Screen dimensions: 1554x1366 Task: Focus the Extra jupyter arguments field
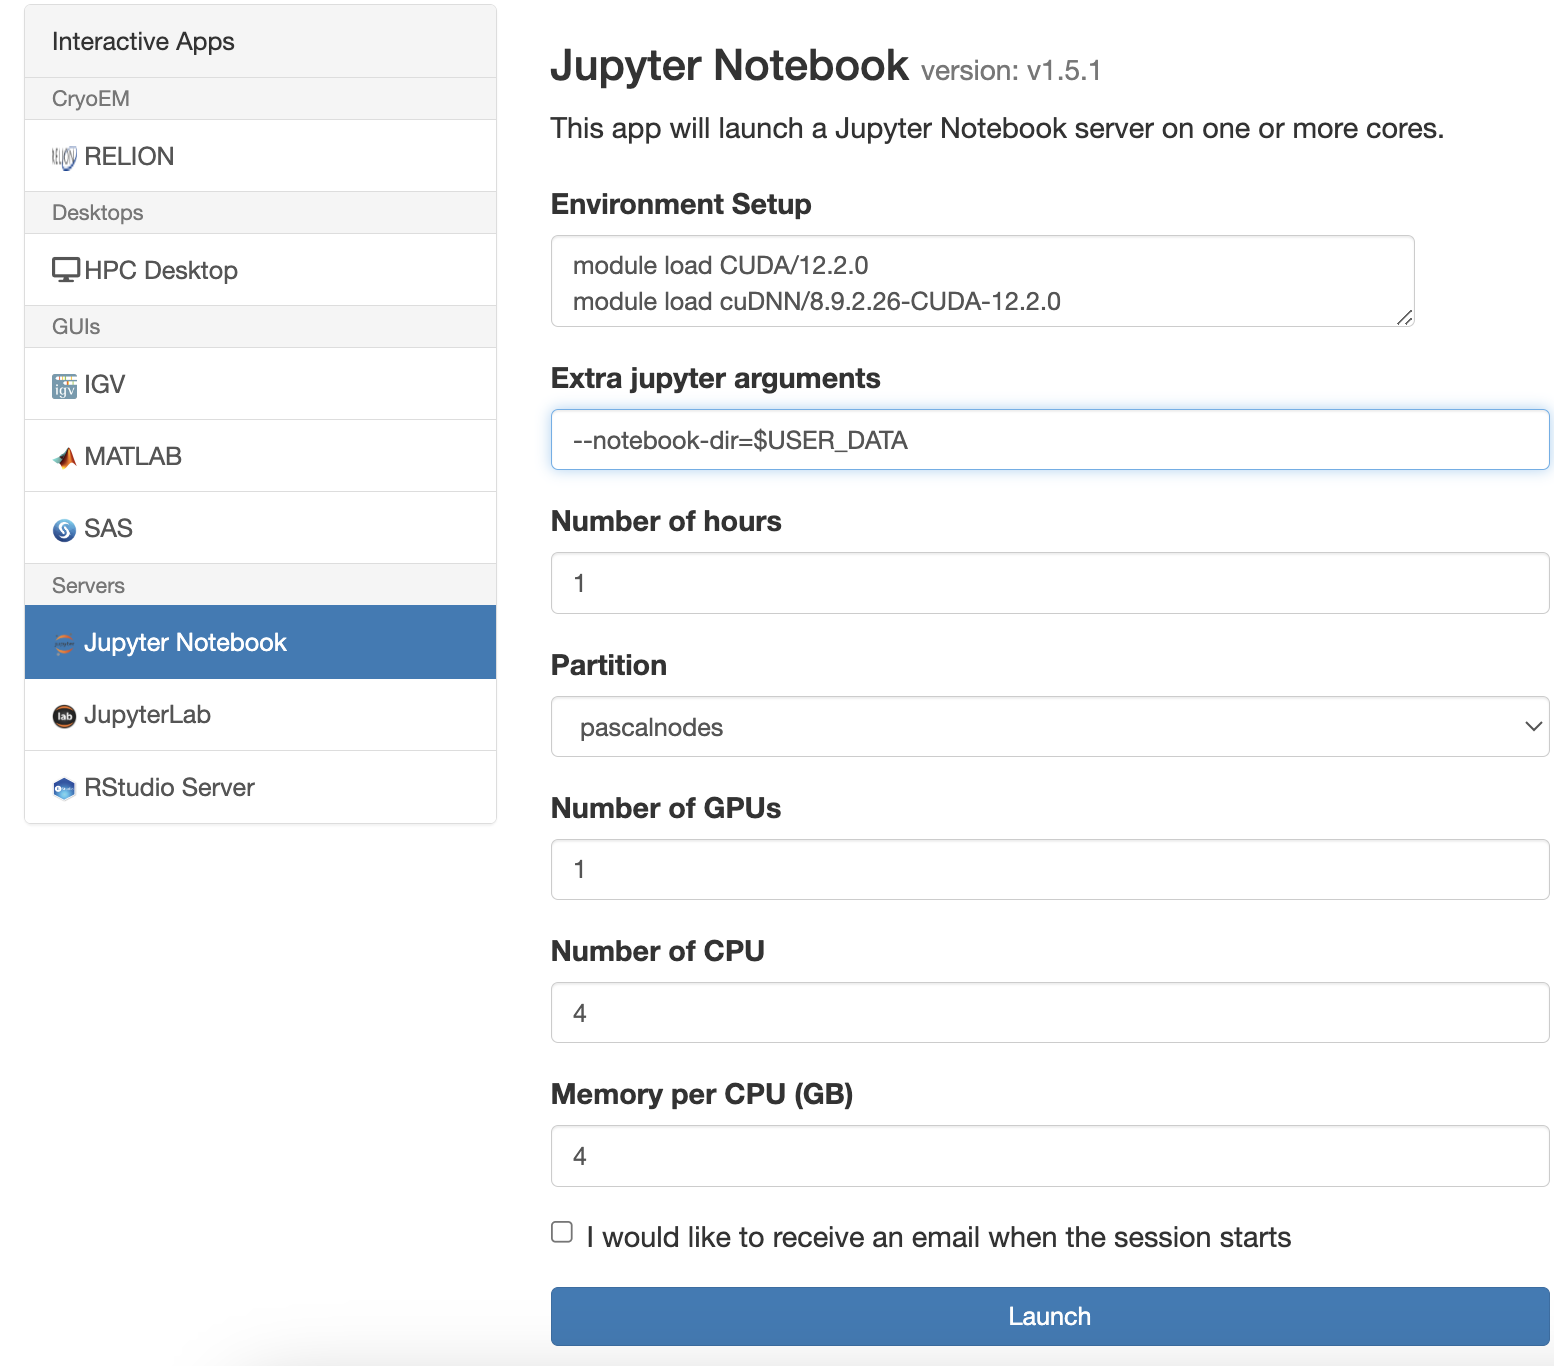point(1049,440)
